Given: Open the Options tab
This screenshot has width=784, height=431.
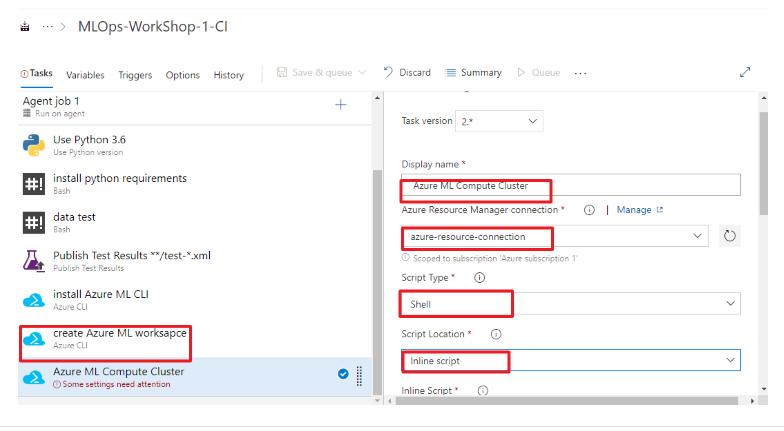Looking at the screenshot, I should [182, 75].
